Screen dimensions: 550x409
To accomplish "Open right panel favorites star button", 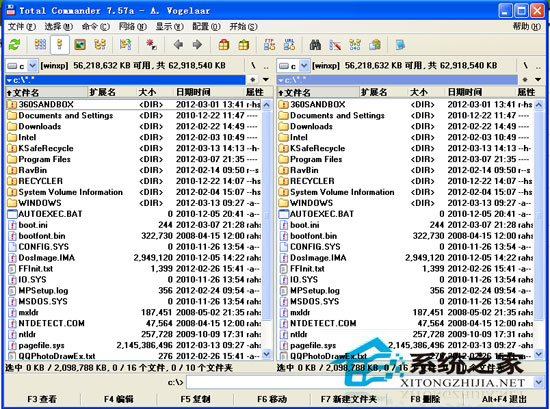I will click(525, 80).
